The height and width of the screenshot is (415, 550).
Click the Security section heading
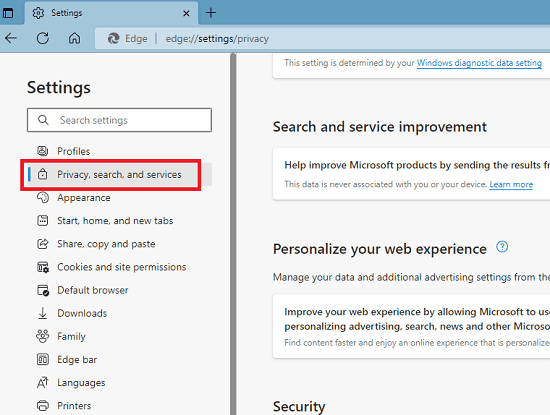299,406
